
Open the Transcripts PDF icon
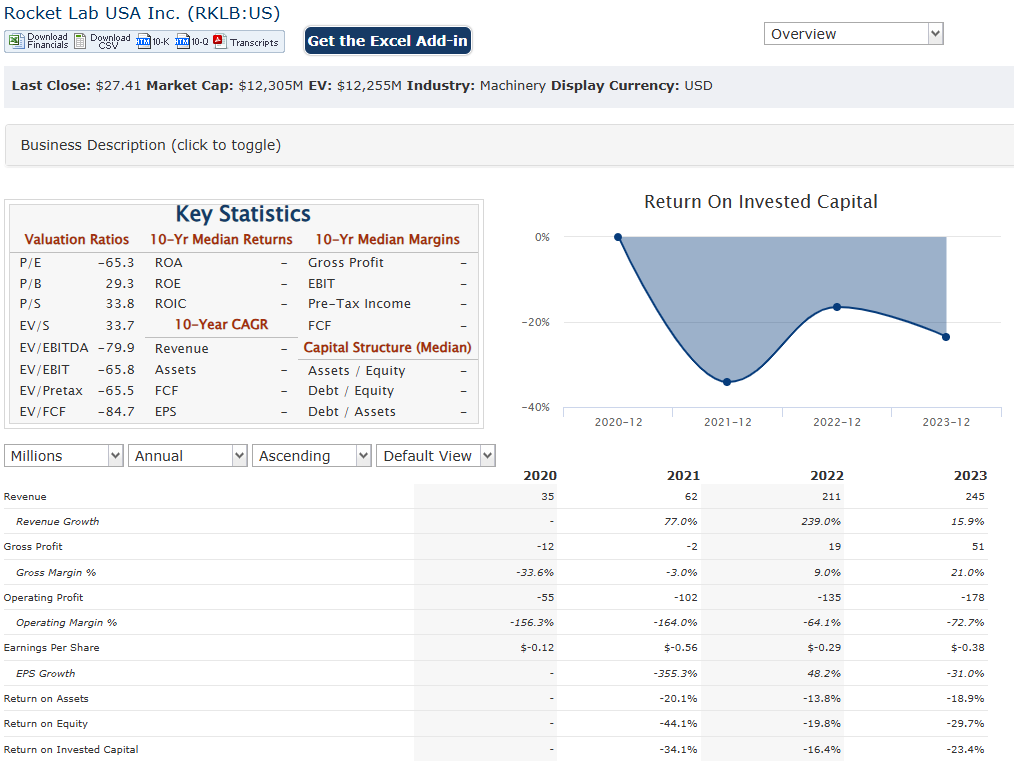tap(219, 41)
